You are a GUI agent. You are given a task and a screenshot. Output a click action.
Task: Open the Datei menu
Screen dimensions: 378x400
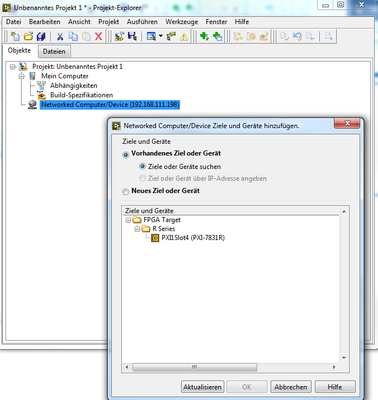pos(13,22)
